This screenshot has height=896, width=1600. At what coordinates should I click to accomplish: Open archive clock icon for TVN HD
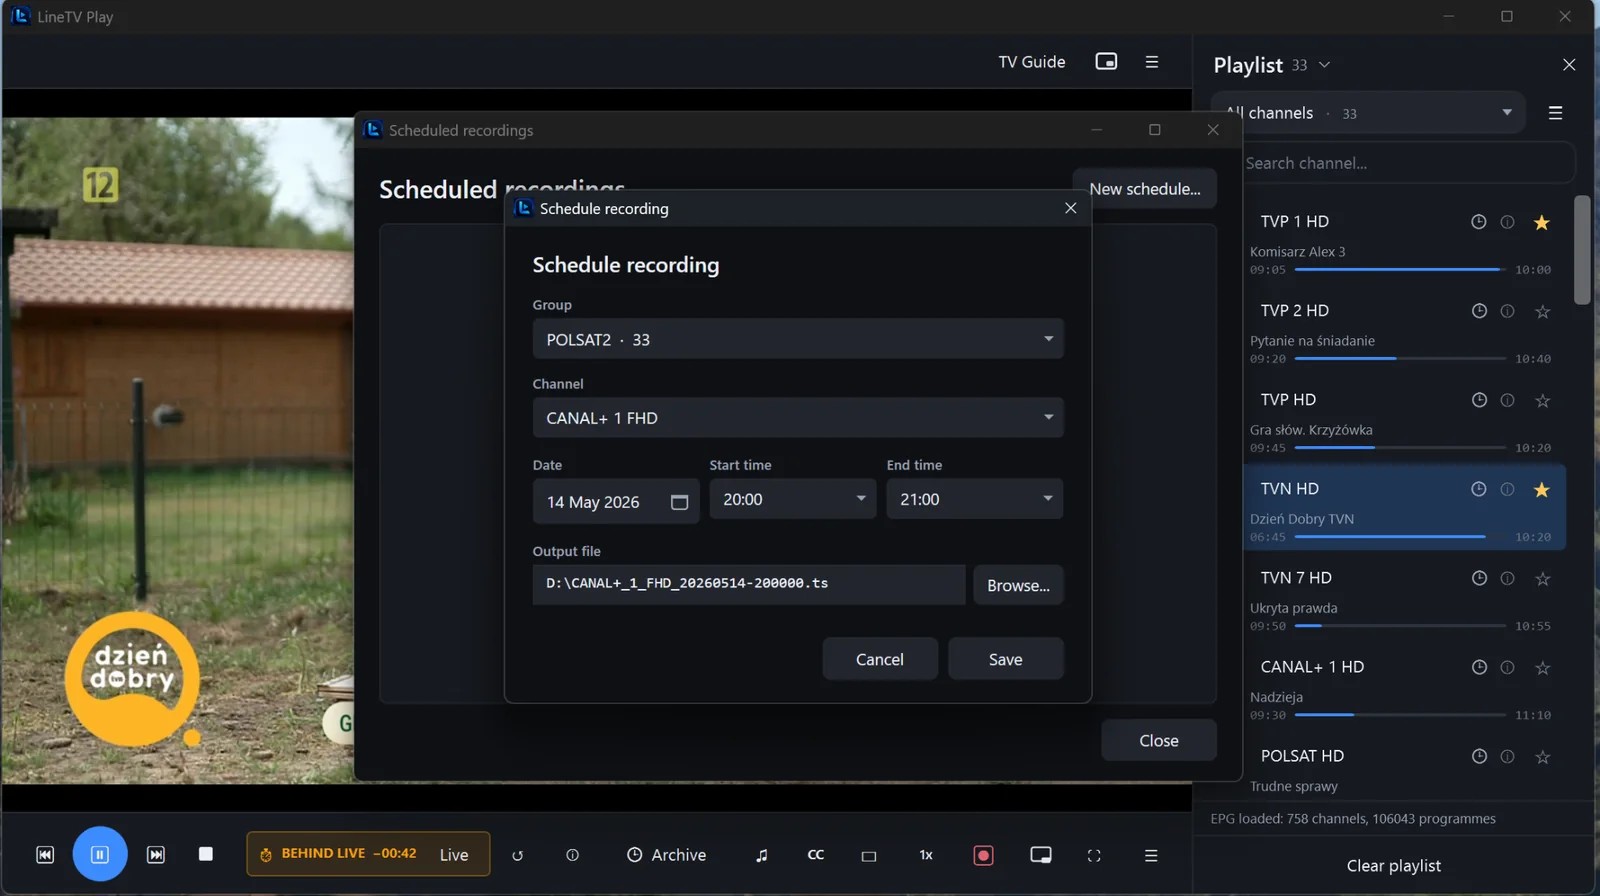1478,489
